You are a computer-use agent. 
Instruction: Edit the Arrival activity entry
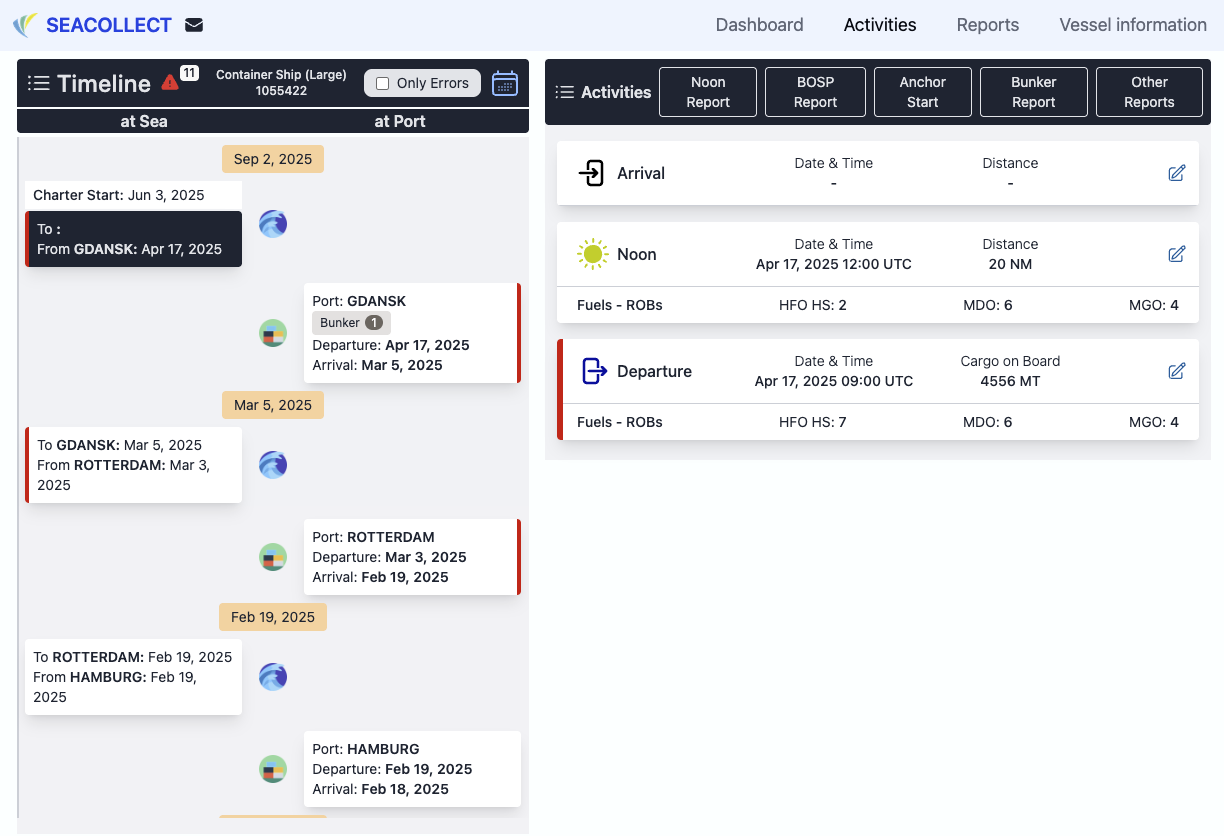[x=1176, y=173]
